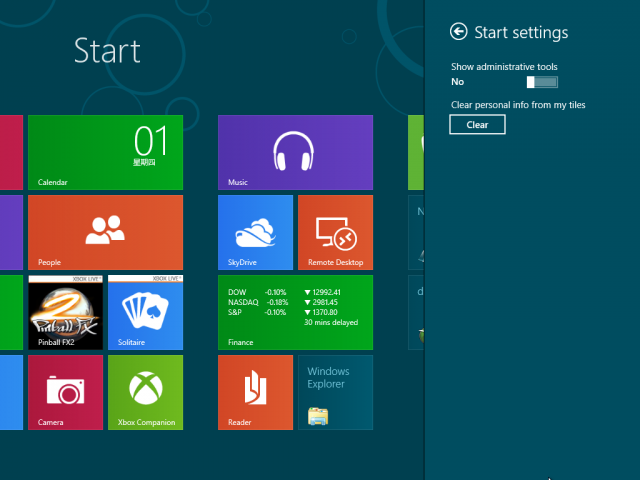The width and height of the screenshot is (640, 480).
Task: Select the NASDAQ value 2981.45
Action: (325, 302)
